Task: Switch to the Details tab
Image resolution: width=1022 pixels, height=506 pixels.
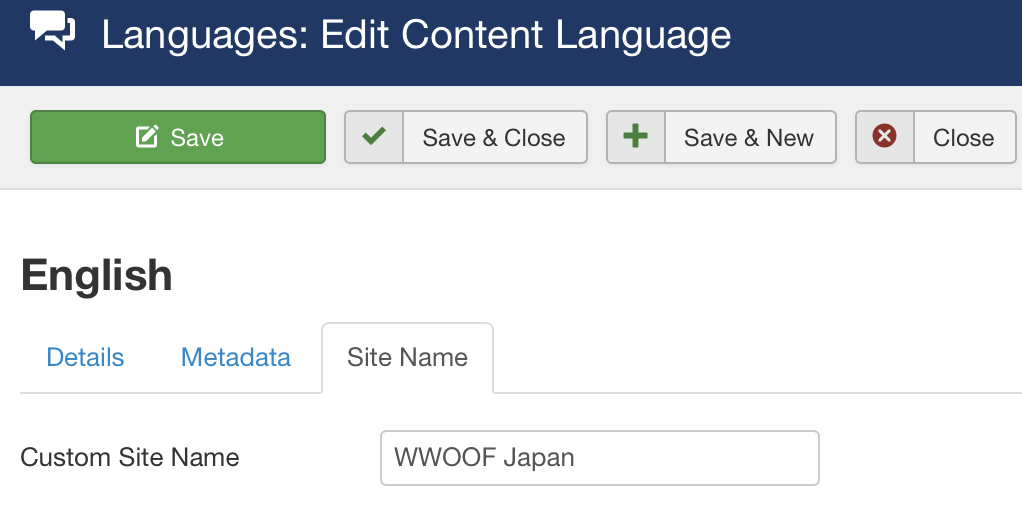Action: (85, 357)
